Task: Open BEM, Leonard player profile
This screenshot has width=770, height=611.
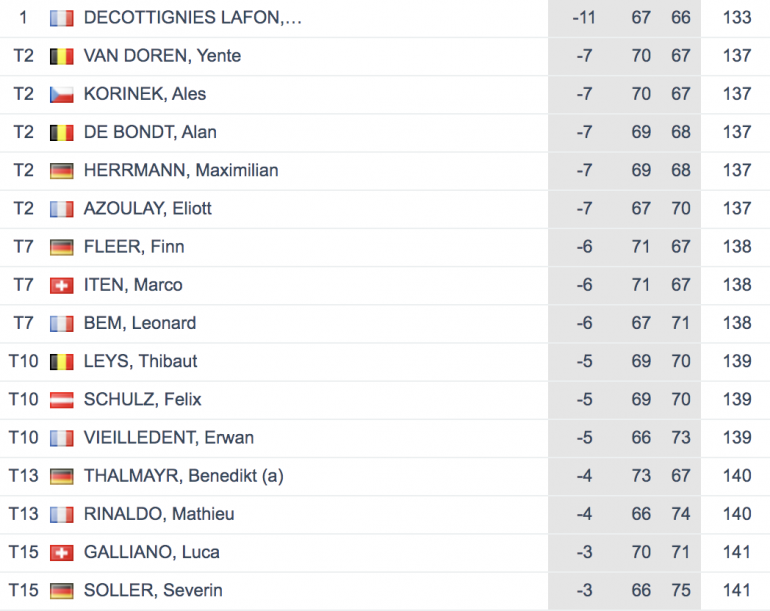Action: coord(140,323)
